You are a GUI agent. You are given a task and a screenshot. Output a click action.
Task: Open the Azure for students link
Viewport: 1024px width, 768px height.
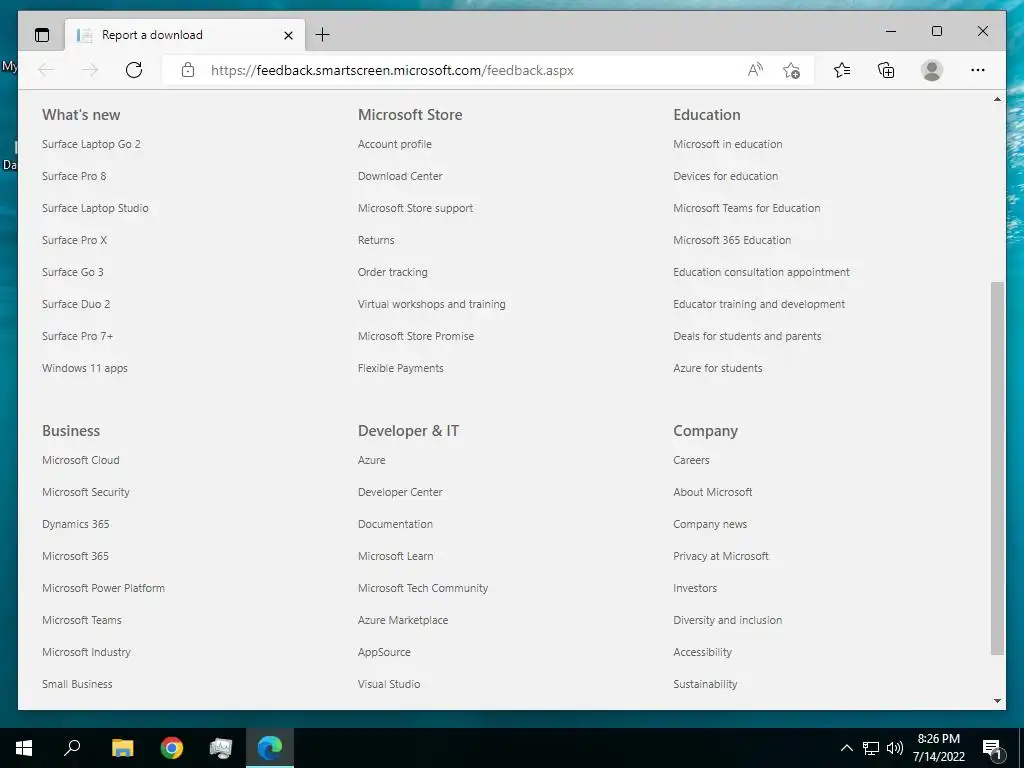[x=718, y=368]
